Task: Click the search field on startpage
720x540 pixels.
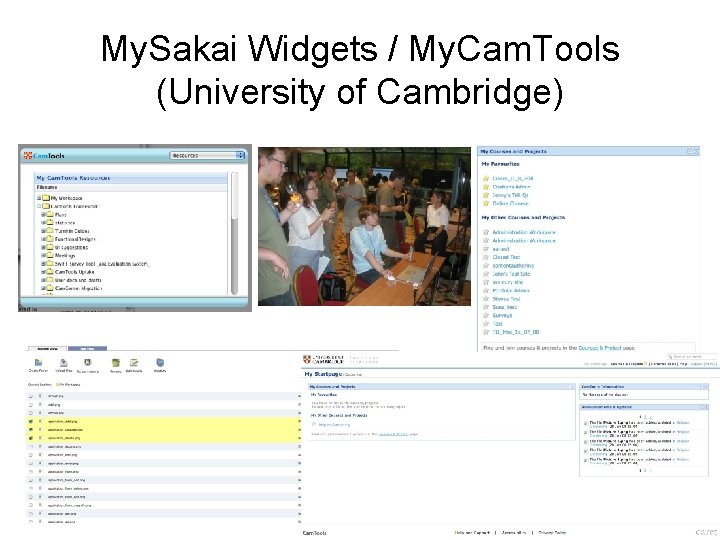Action: [691, 356]
